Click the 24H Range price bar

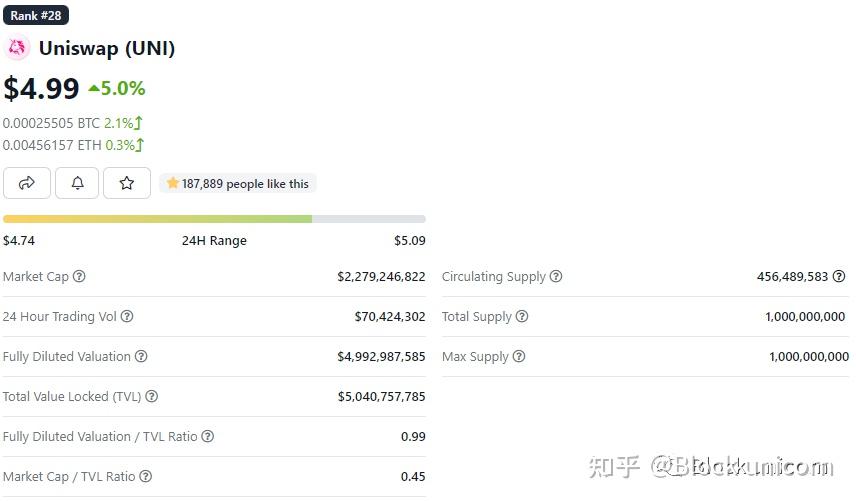coord(214,219)
